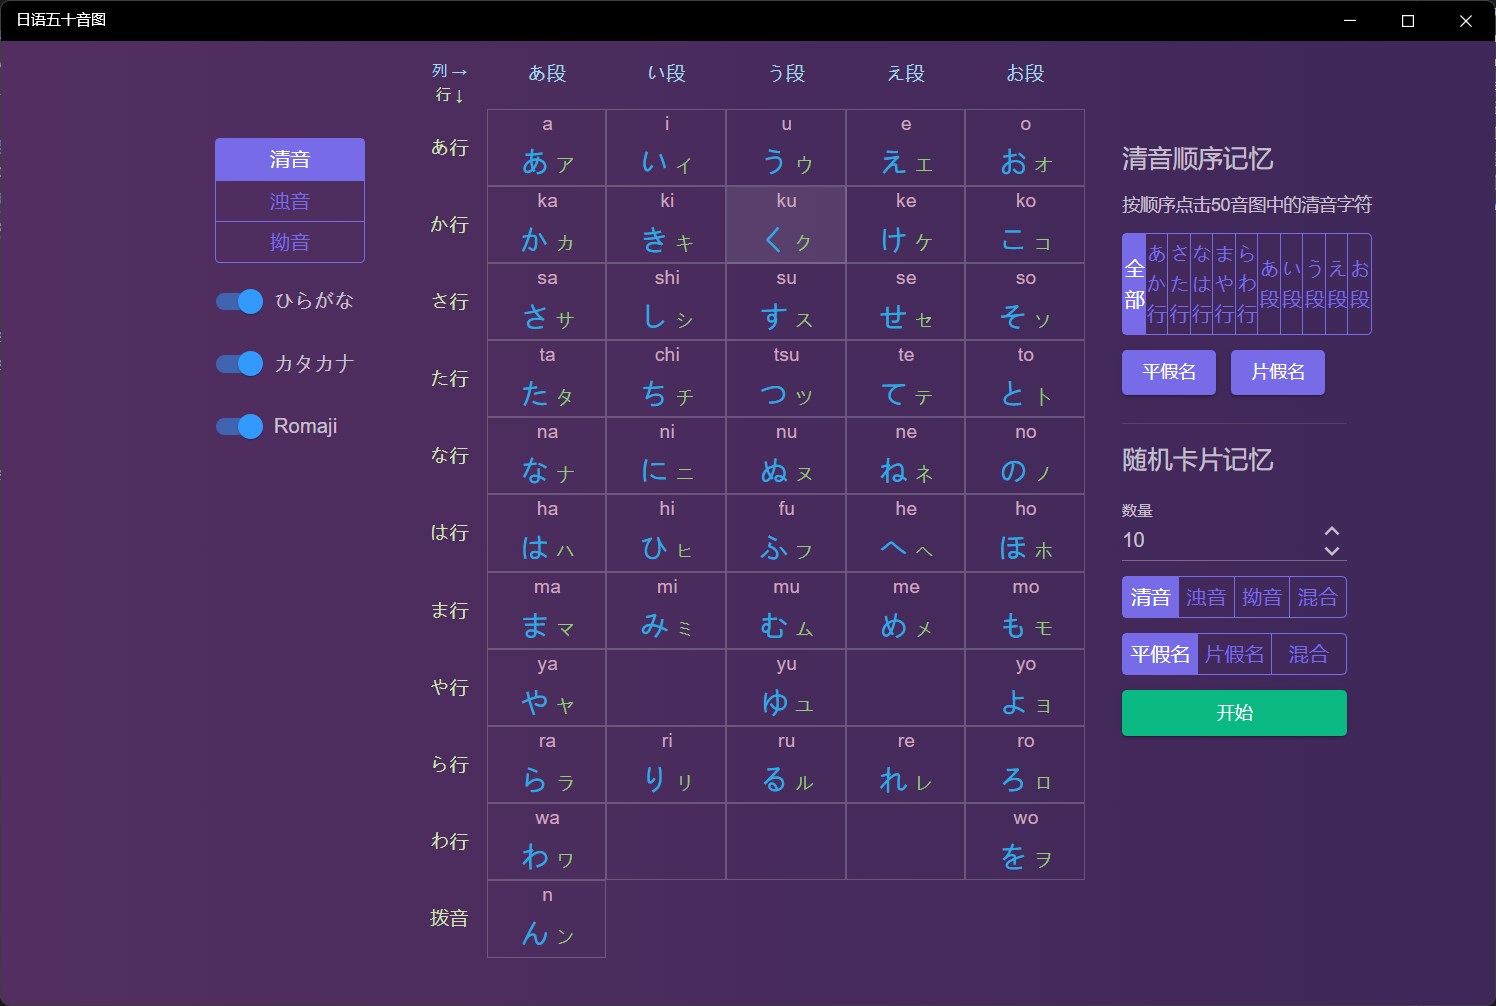The height and width of the screenshot is (1006, 1496).
Task: Click the green 开始 start button
Action: pyautogui.click(x=1234, y=713)
